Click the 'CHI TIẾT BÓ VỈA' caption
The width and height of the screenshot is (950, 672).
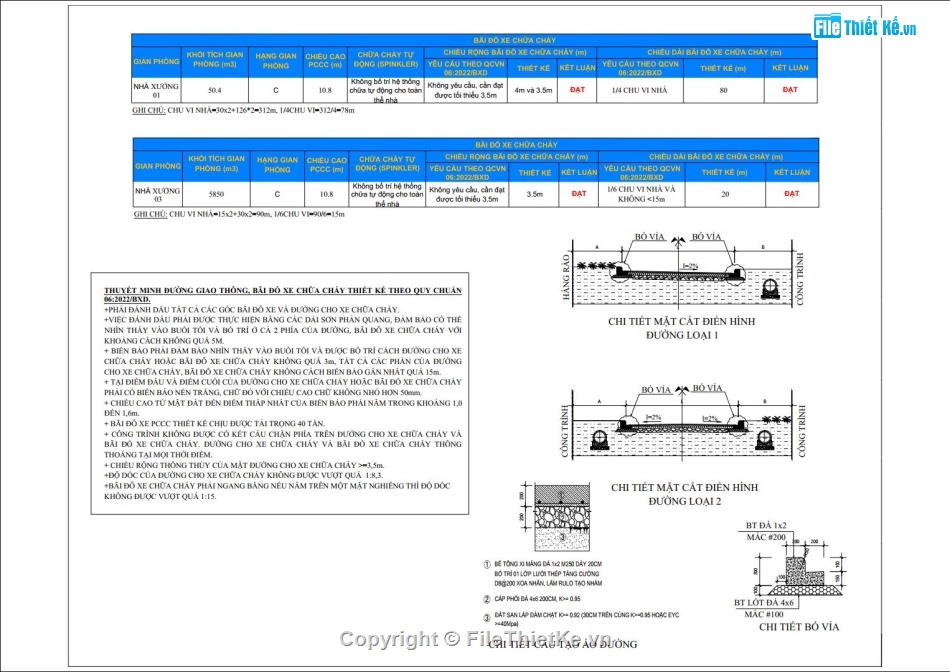pyautogui.click(x=799, y=627)
